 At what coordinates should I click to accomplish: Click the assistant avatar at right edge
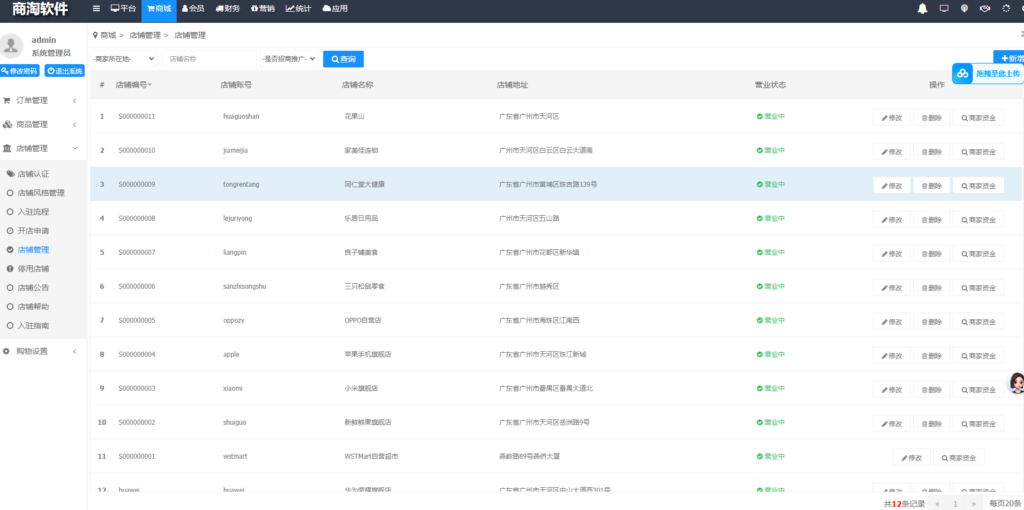point(1015,382)
